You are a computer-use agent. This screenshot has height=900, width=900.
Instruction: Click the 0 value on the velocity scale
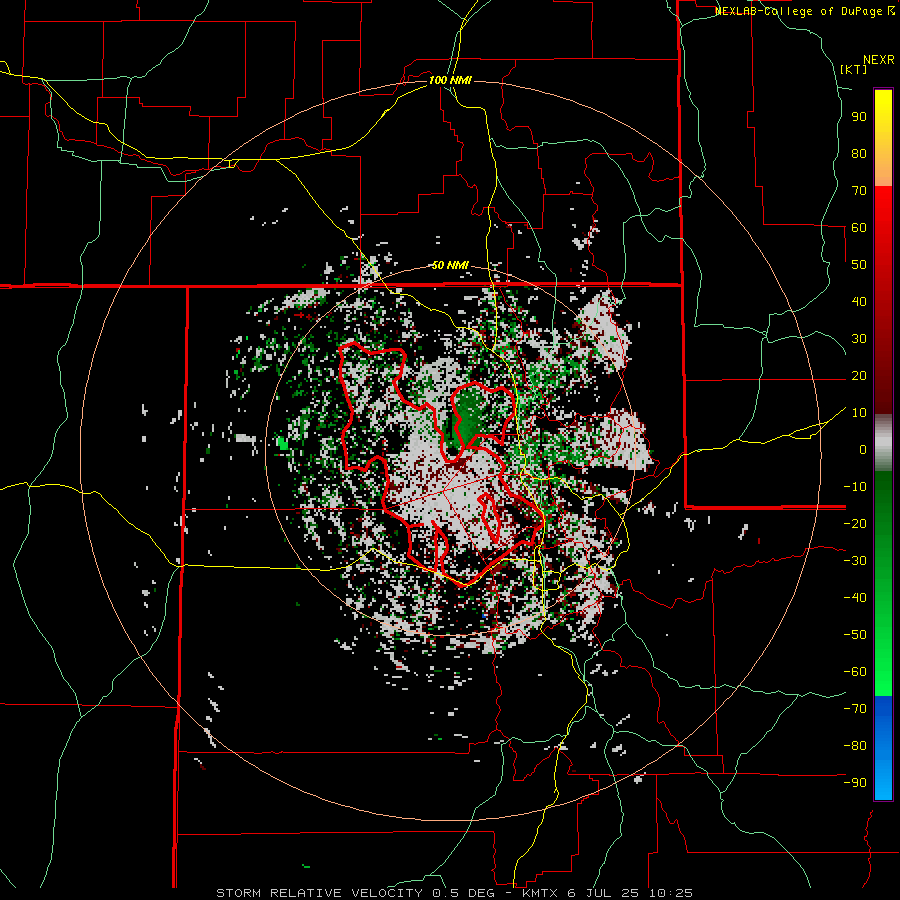pyautogui.click(x=863, y=449)
